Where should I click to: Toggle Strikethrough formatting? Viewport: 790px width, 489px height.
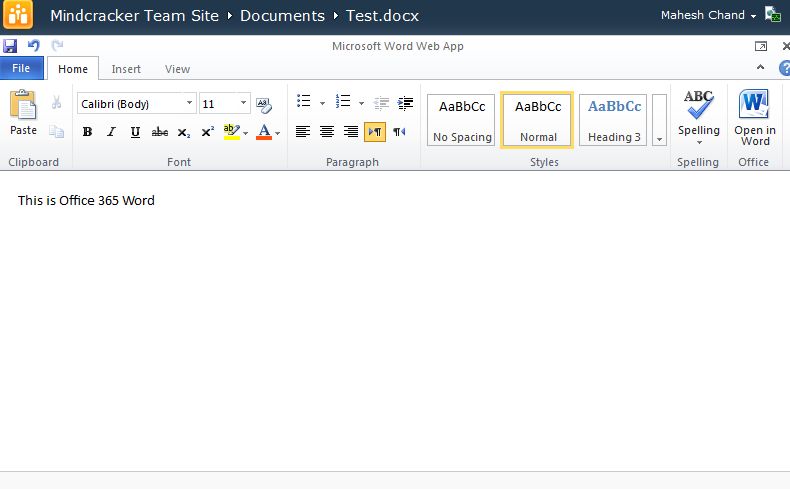pos(160,132)
